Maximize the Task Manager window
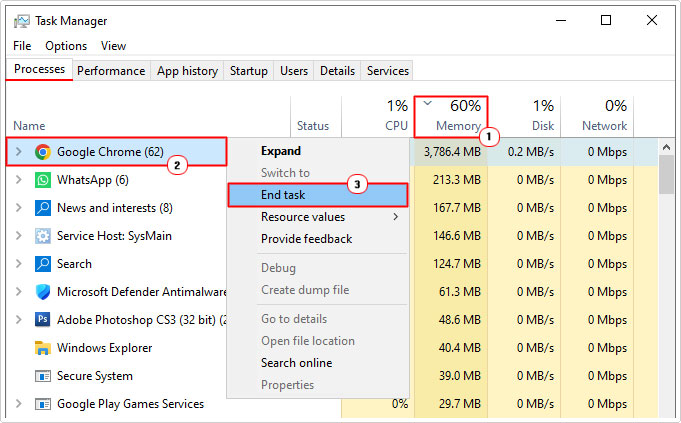Screen dimensions: 681x423 pos(606,20)
